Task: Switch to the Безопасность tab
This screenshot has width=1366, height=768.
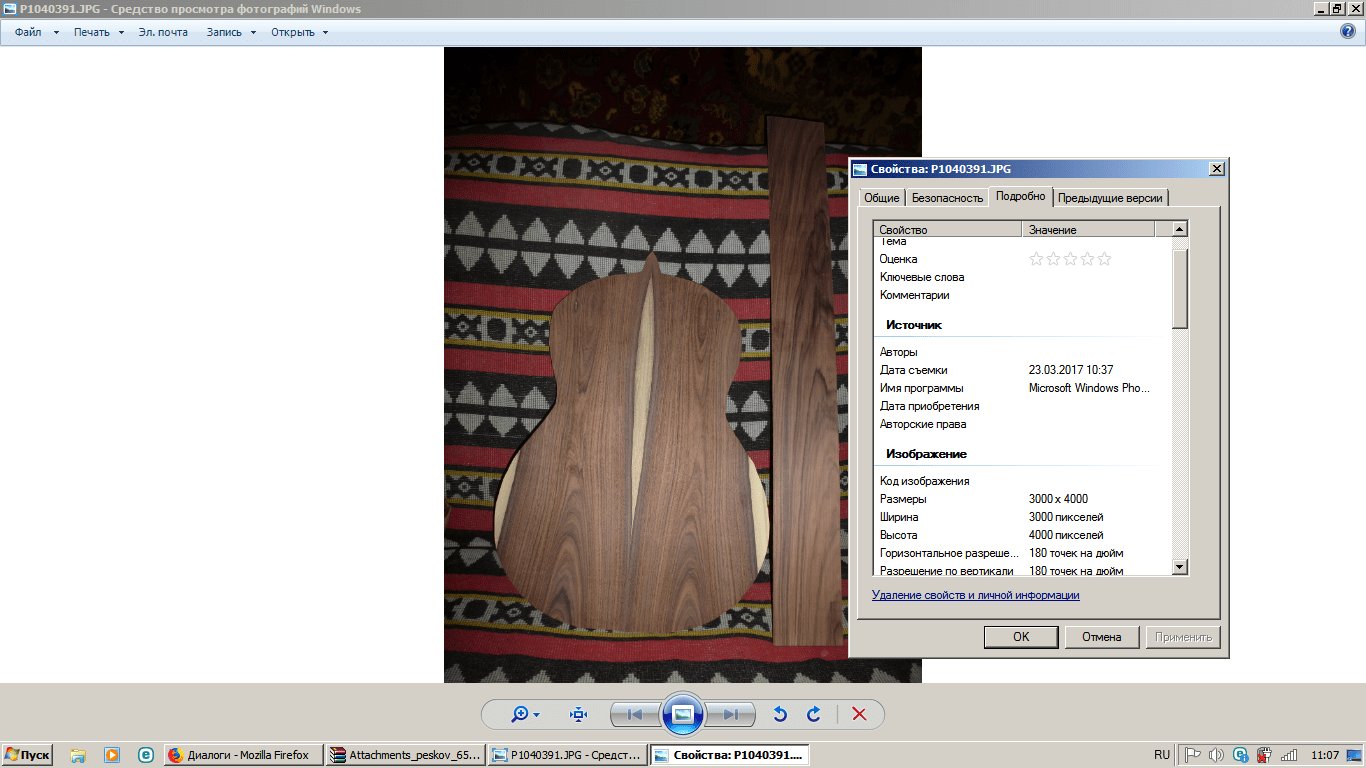Action: tap(947, 198)
